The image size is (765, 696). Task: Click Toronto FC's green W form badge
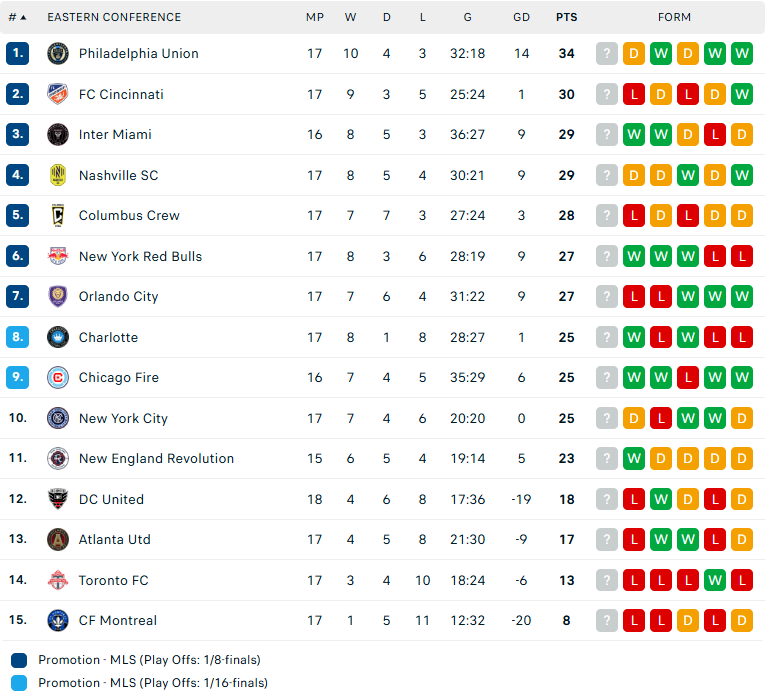(715, 580)
